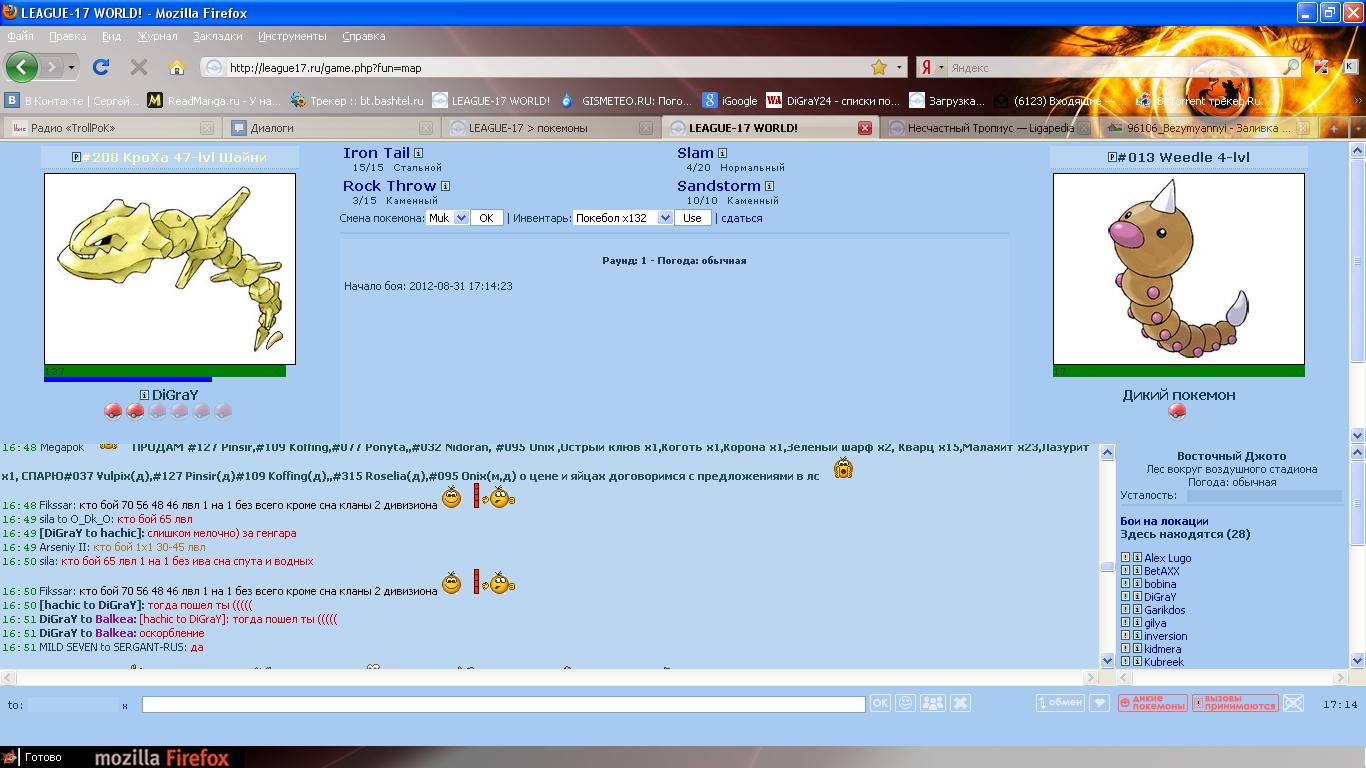Open new tab with plus button
The image size is (1366, 768).
pos(1334,128)
